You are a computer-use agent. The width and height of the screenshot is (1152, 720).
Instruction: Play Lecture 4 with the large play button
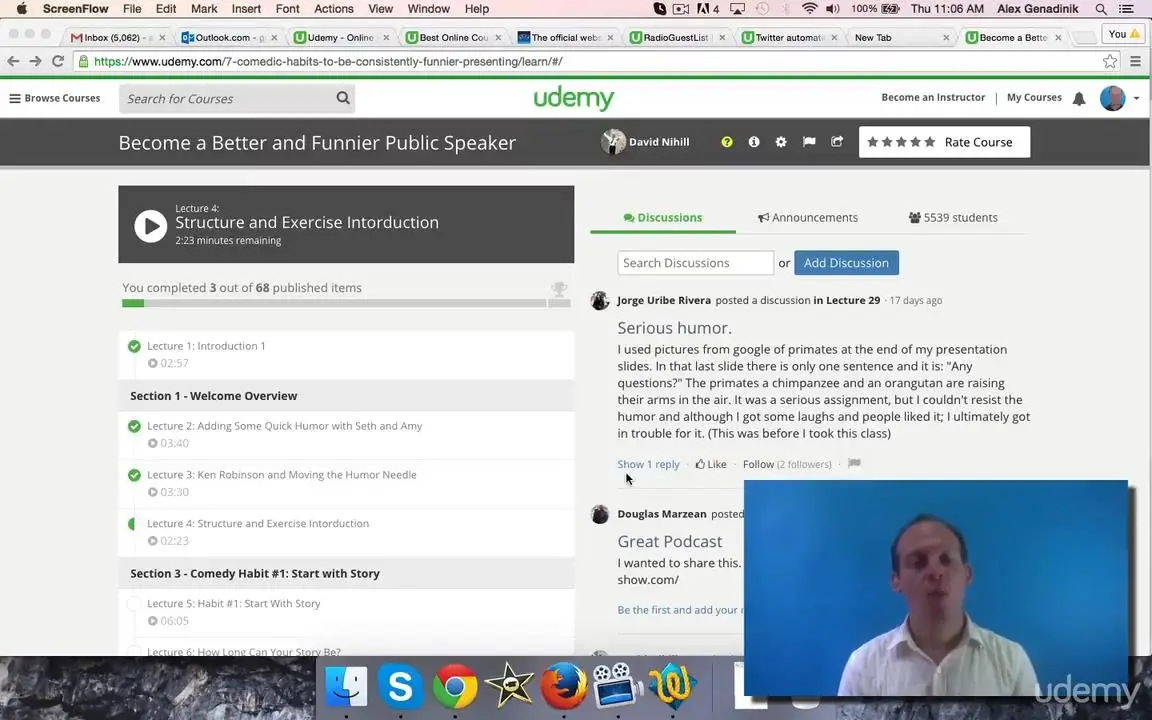(x=151, y=226)
